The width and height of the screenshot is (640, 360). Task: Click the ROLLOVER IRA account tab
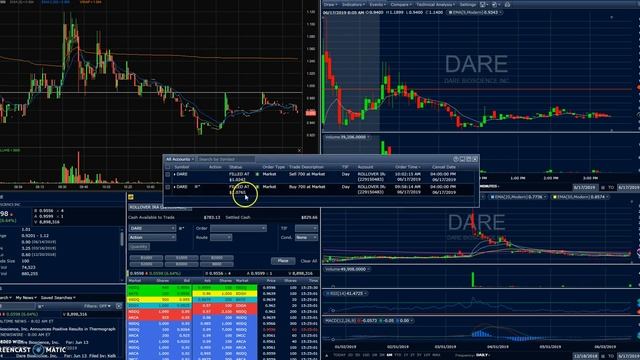(159, 207)
